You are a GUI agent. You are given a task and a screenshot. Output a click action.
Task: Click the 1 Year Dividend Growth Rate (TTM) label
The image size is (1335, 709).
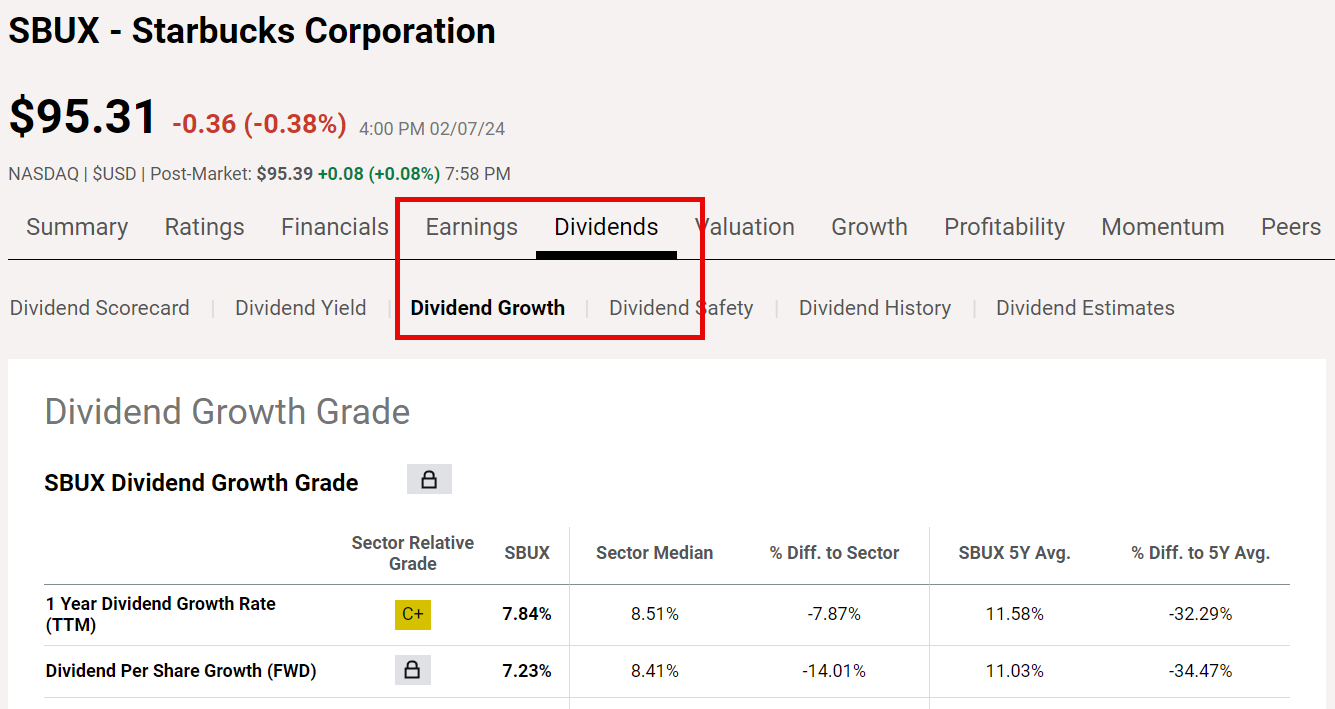pyautogui.click(x=160, y=614)
